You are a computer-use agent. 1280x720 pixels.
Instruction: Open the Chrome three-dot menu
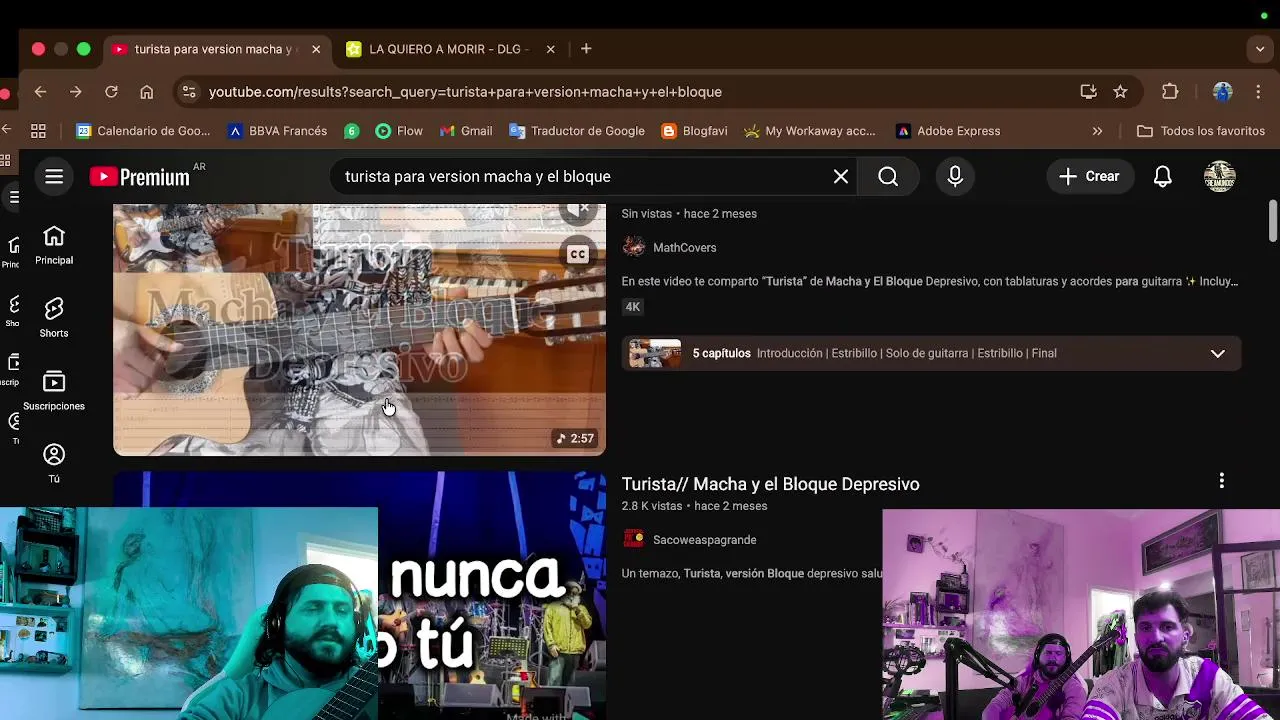[x=1258, y=92]
